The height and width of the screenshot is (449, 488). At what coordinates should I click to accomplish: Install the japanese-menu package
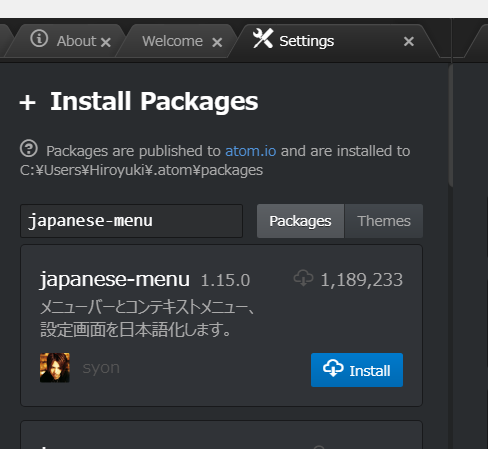[357, 370]
